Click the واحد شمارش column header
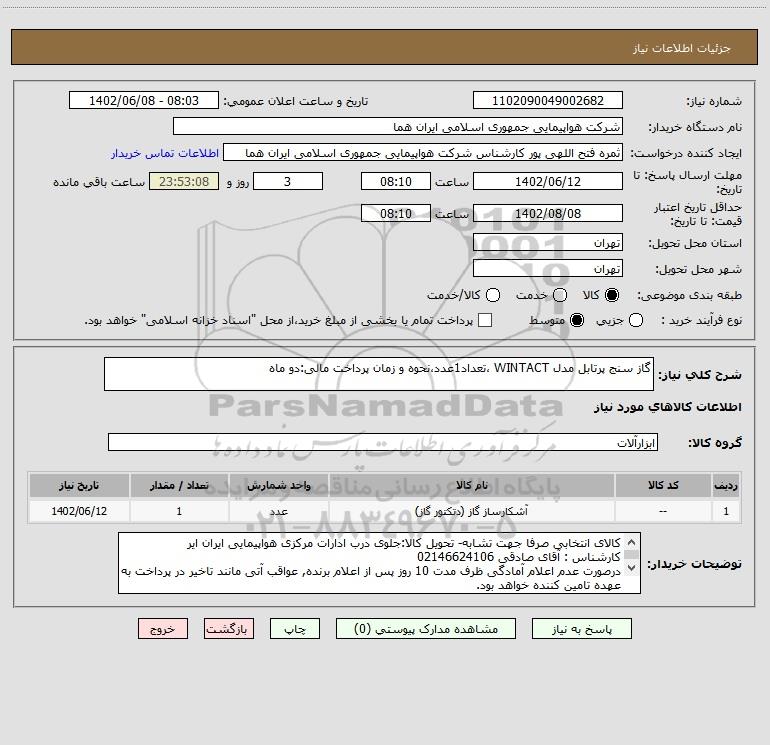The height and width of the screenshot is (745, 770). click(278, 485)
